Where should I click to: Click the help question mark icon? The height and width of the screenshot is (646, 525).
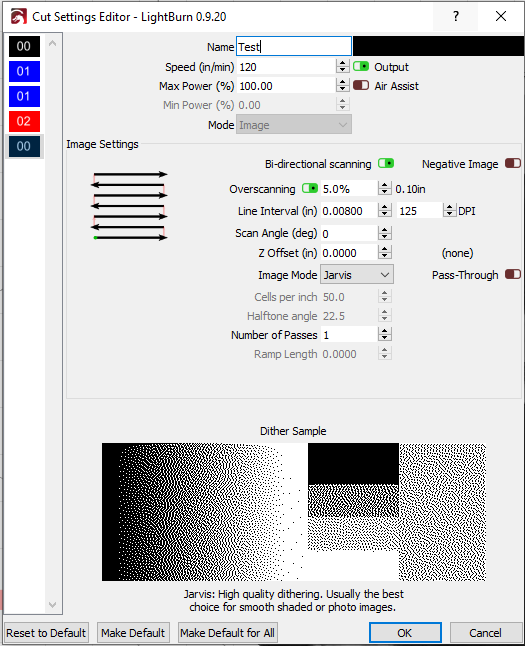point(455,16)
